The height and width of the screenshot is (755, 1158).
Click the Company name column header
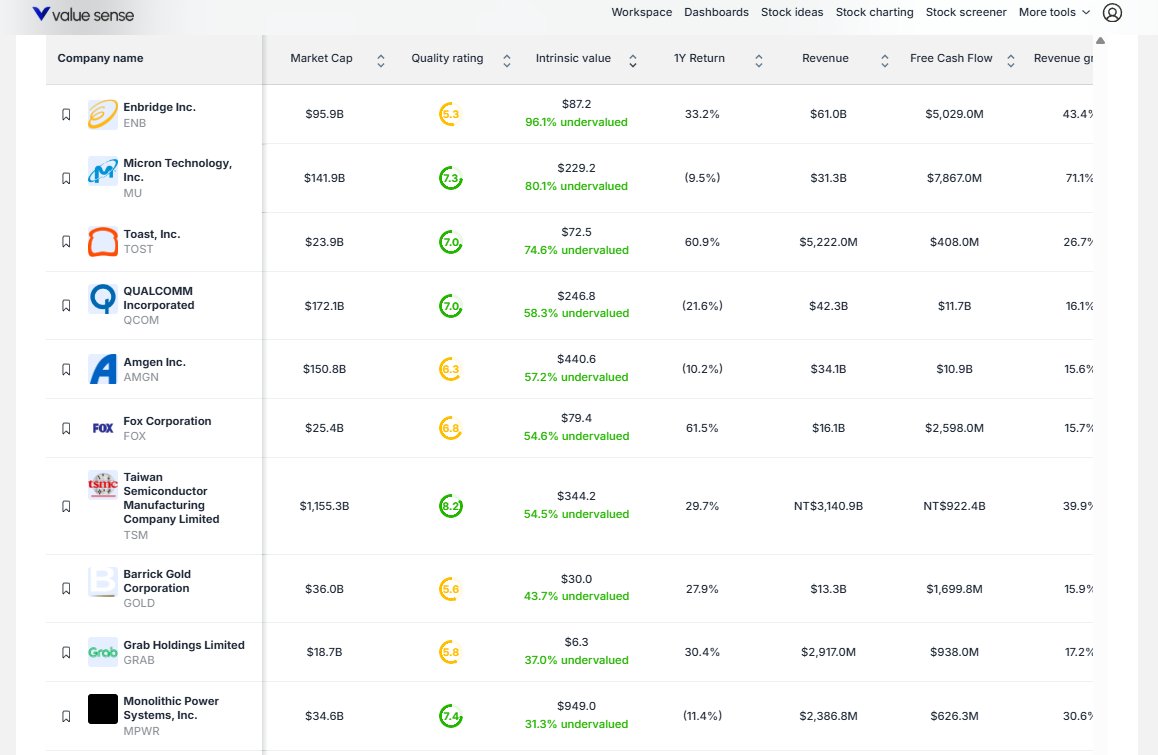(x=100, y=58)
